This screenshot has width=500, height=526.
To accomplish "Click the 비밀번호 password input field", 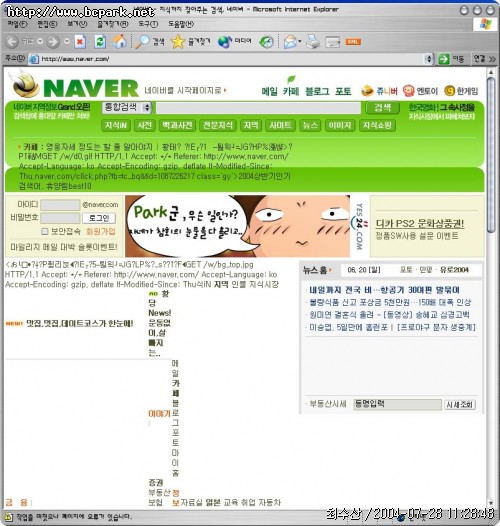I will pos(60,218).
